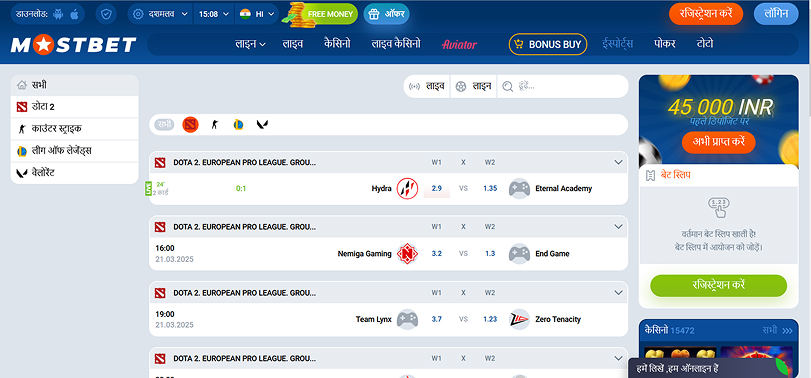Click the Dota 2 icon in Team Lynx league header
The image size is (811, 378).
coord(160,293)
